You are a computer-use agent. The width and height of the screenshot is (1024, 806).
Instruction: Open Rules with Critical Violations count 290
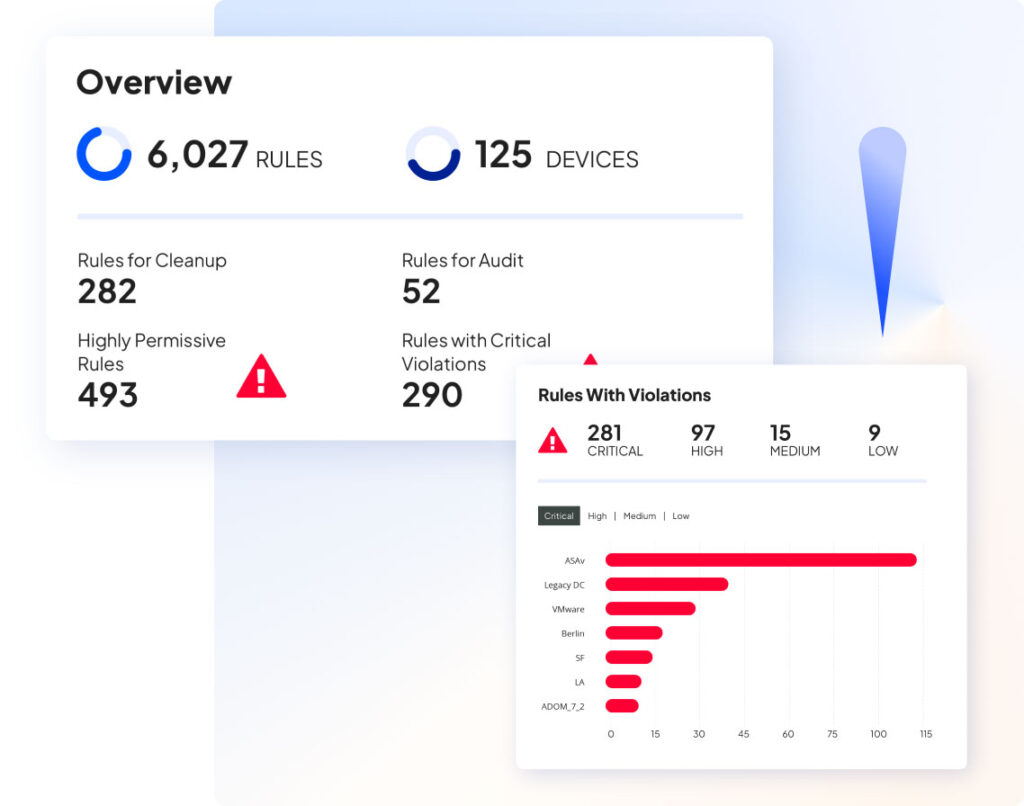tap(432, 394)
